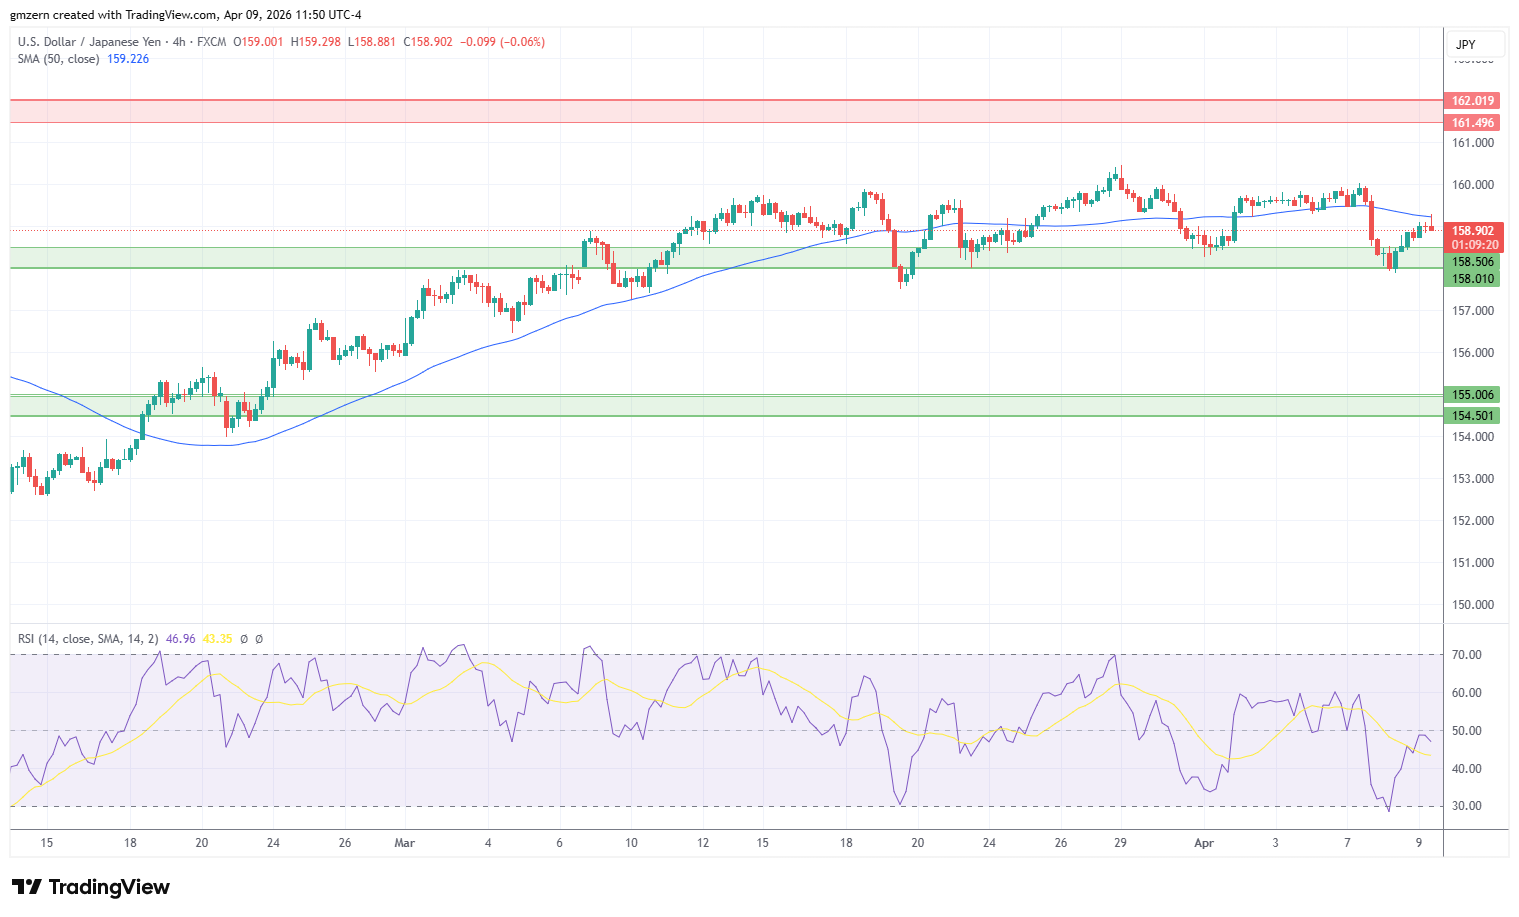Click the 157.000 price axis tick

(x=1473, y=311)
